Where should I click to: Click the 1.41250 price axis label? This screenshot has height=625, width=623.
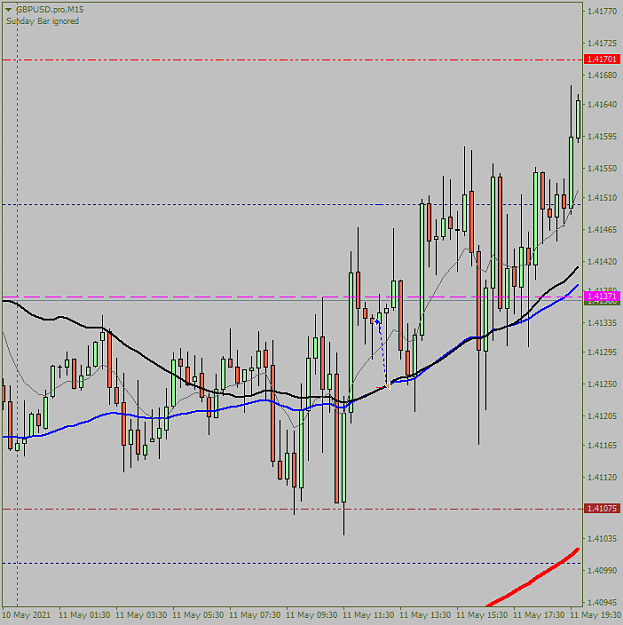click(602, 384)
